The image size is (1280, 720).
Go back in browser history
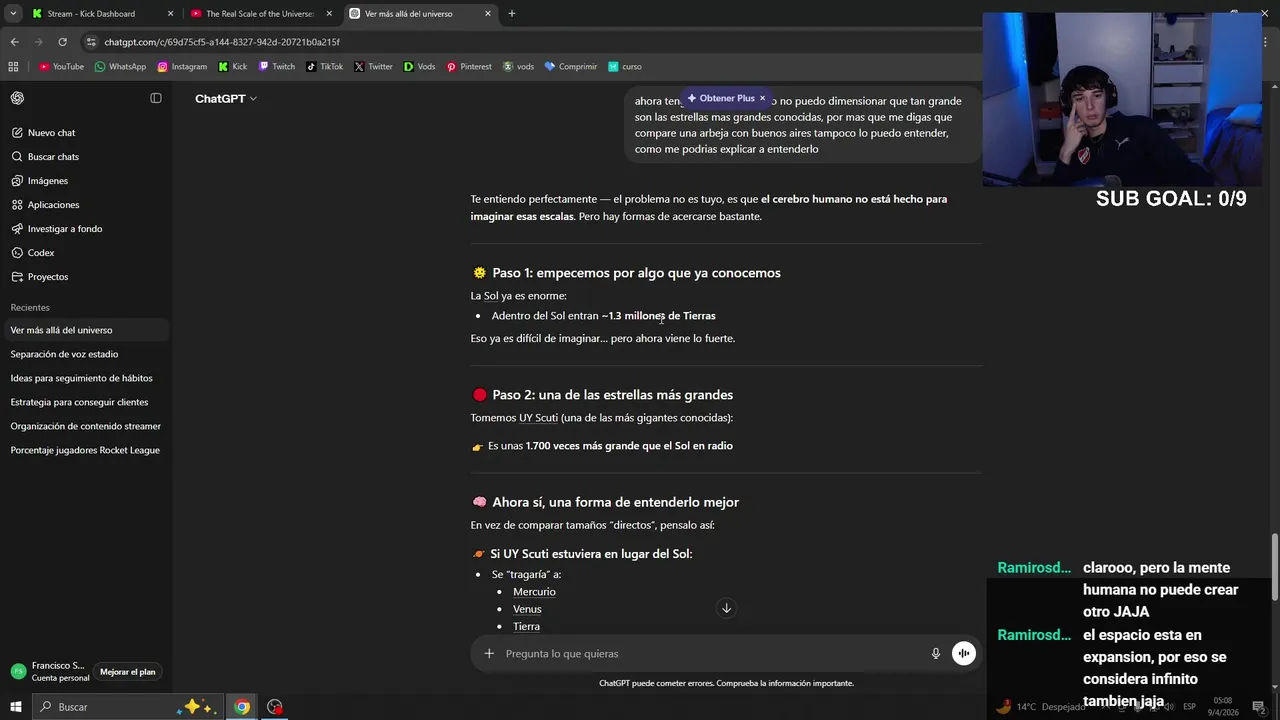[x=14, y=42]
